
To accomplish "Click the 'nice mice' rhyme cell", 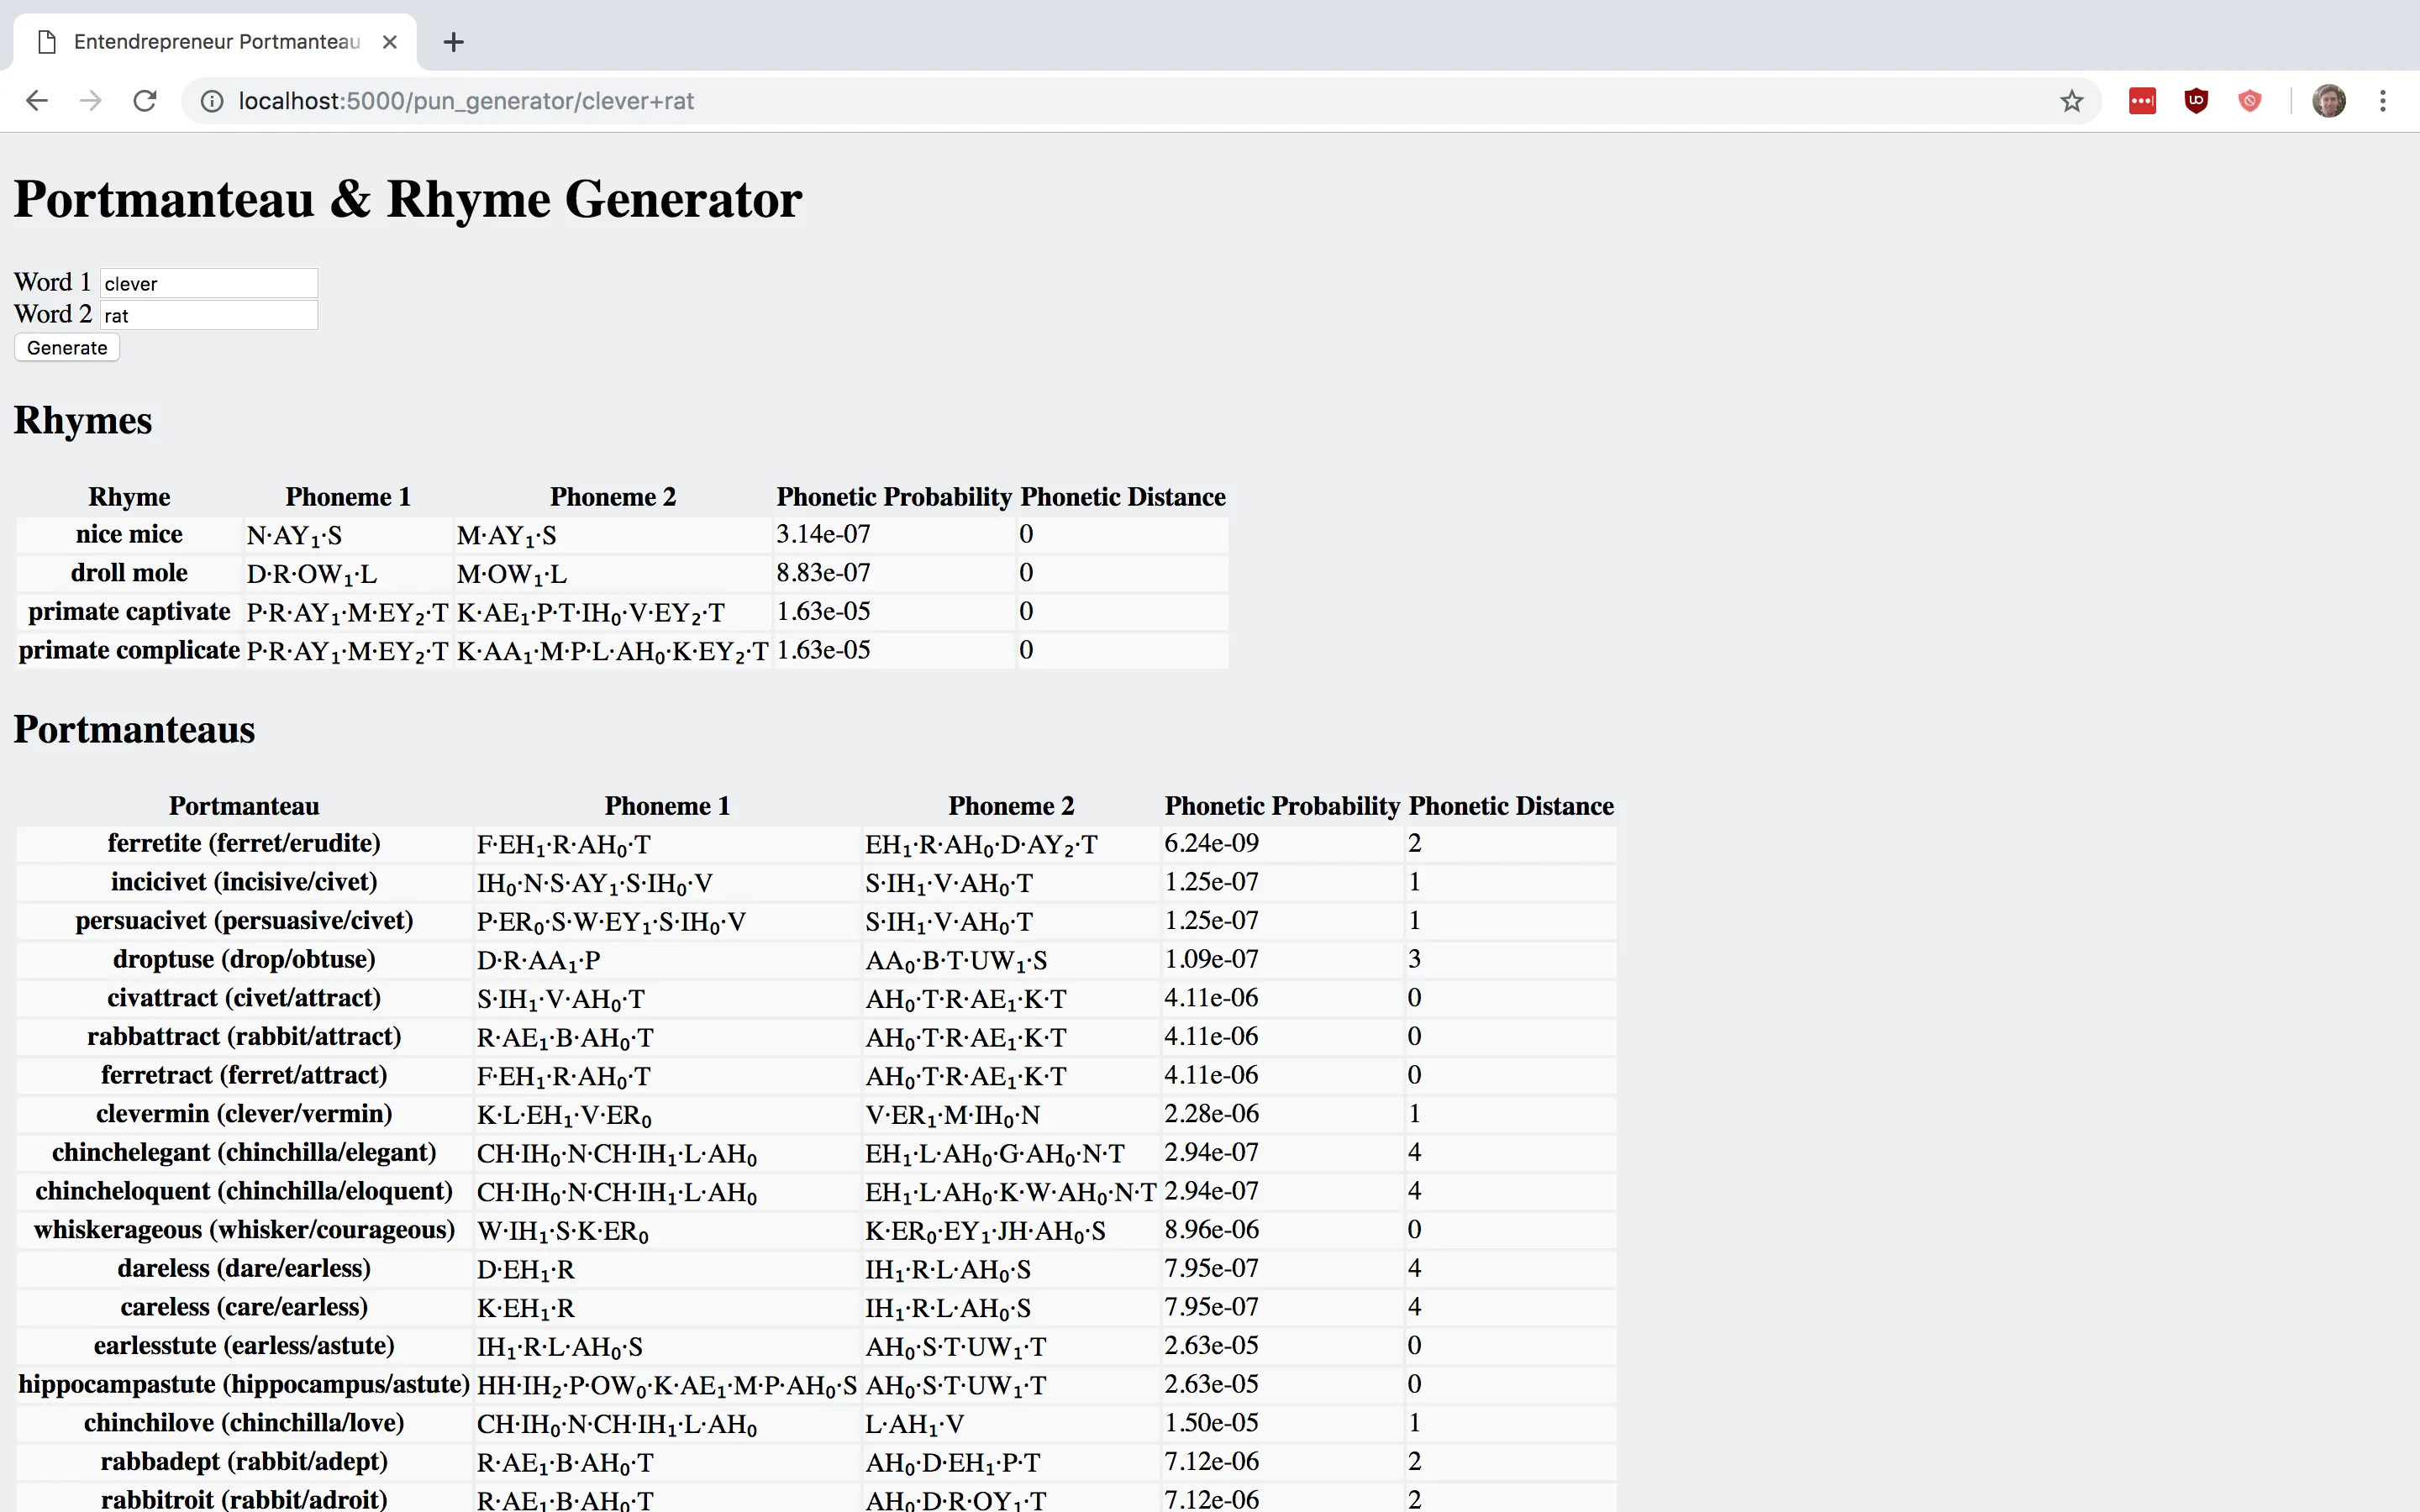I will 129,535.
